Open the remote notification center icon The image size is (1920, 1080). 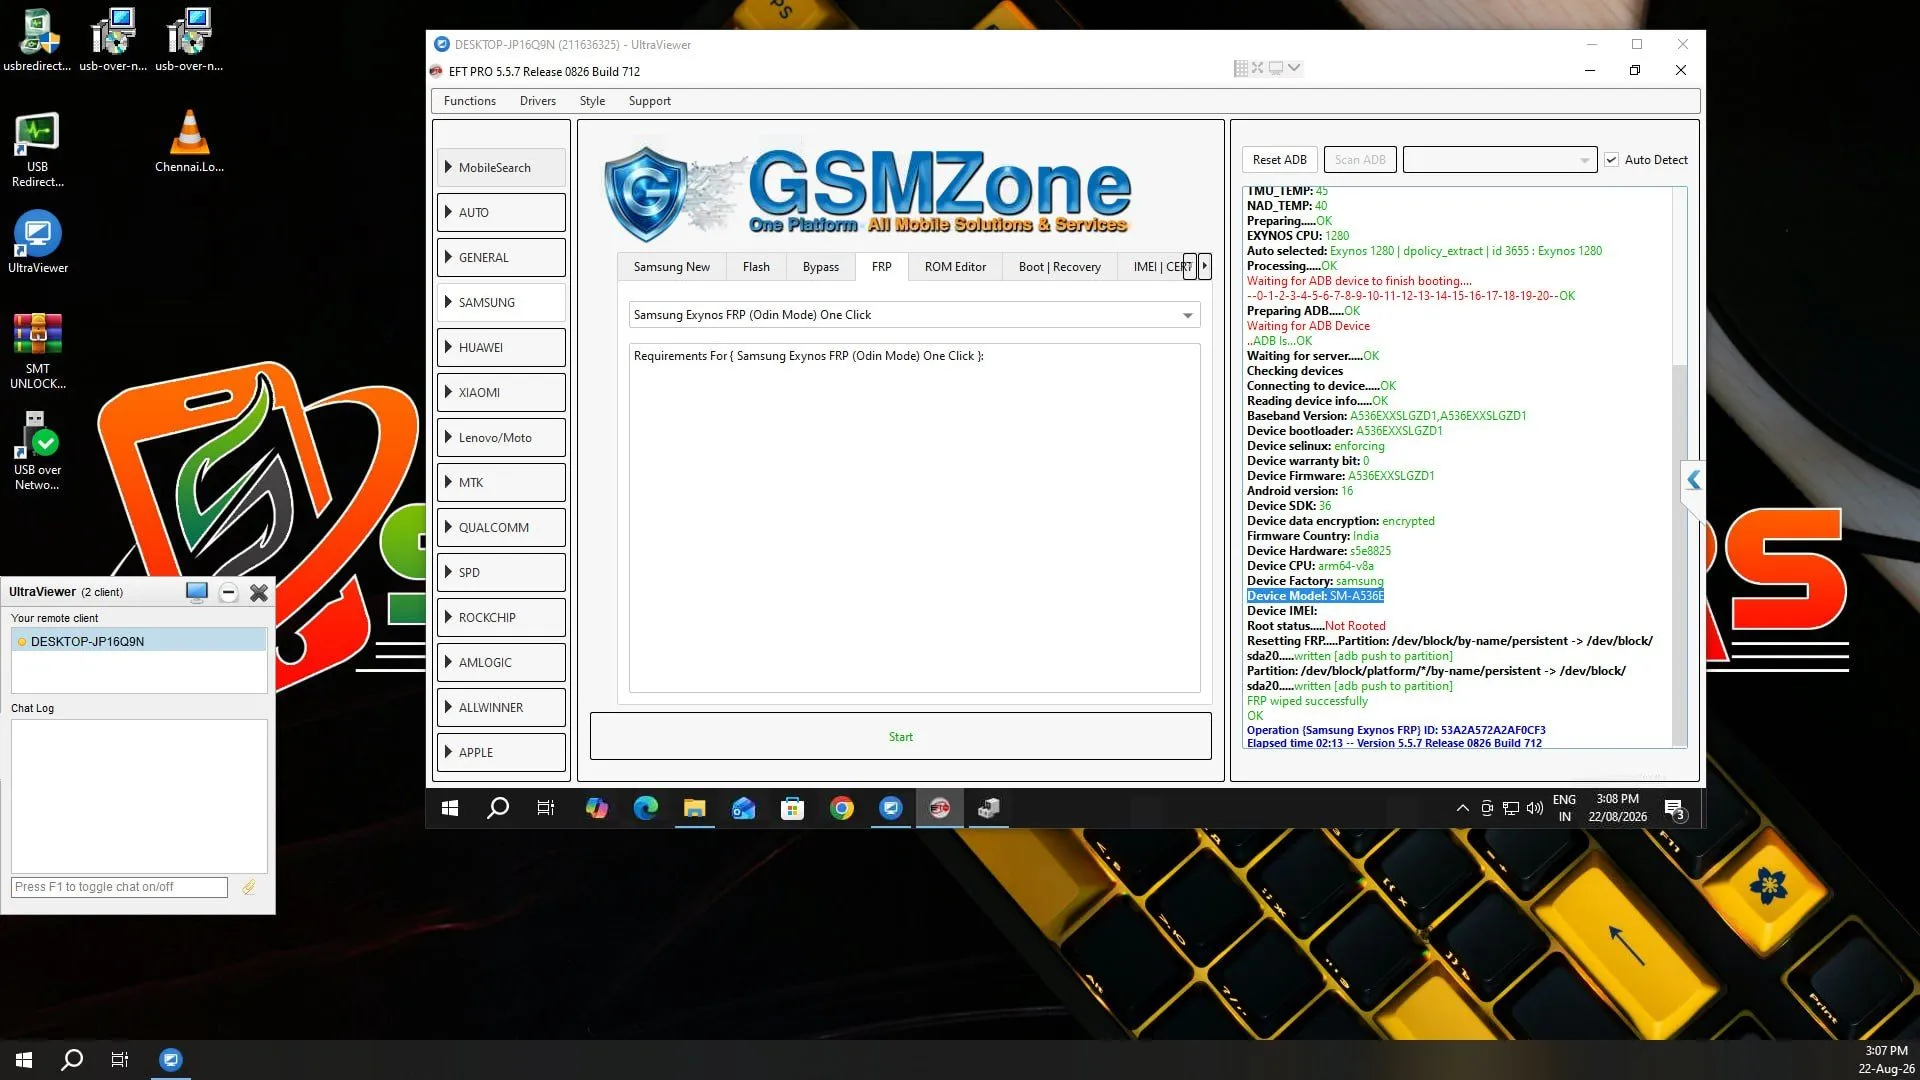click(1675, 808)
